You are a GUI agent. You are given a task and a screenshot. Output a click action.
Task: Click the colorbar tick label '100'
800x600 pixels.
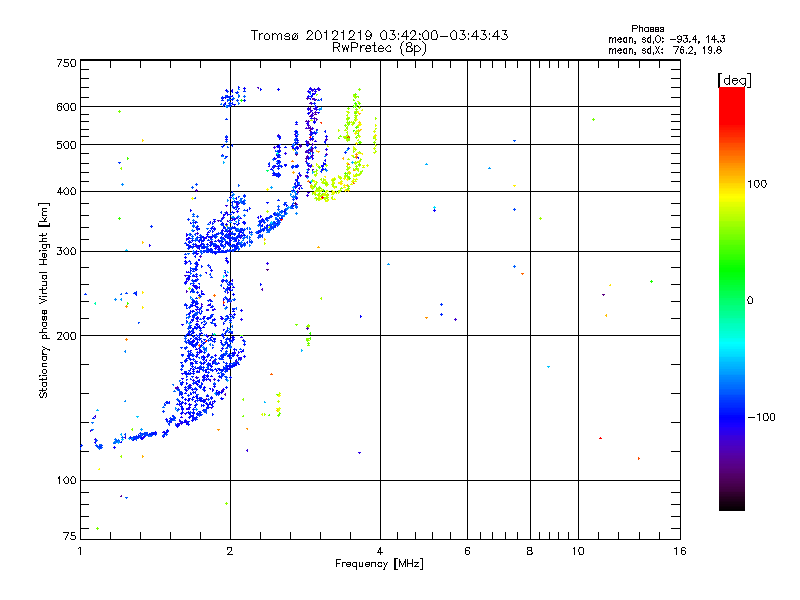pos(757,184)
